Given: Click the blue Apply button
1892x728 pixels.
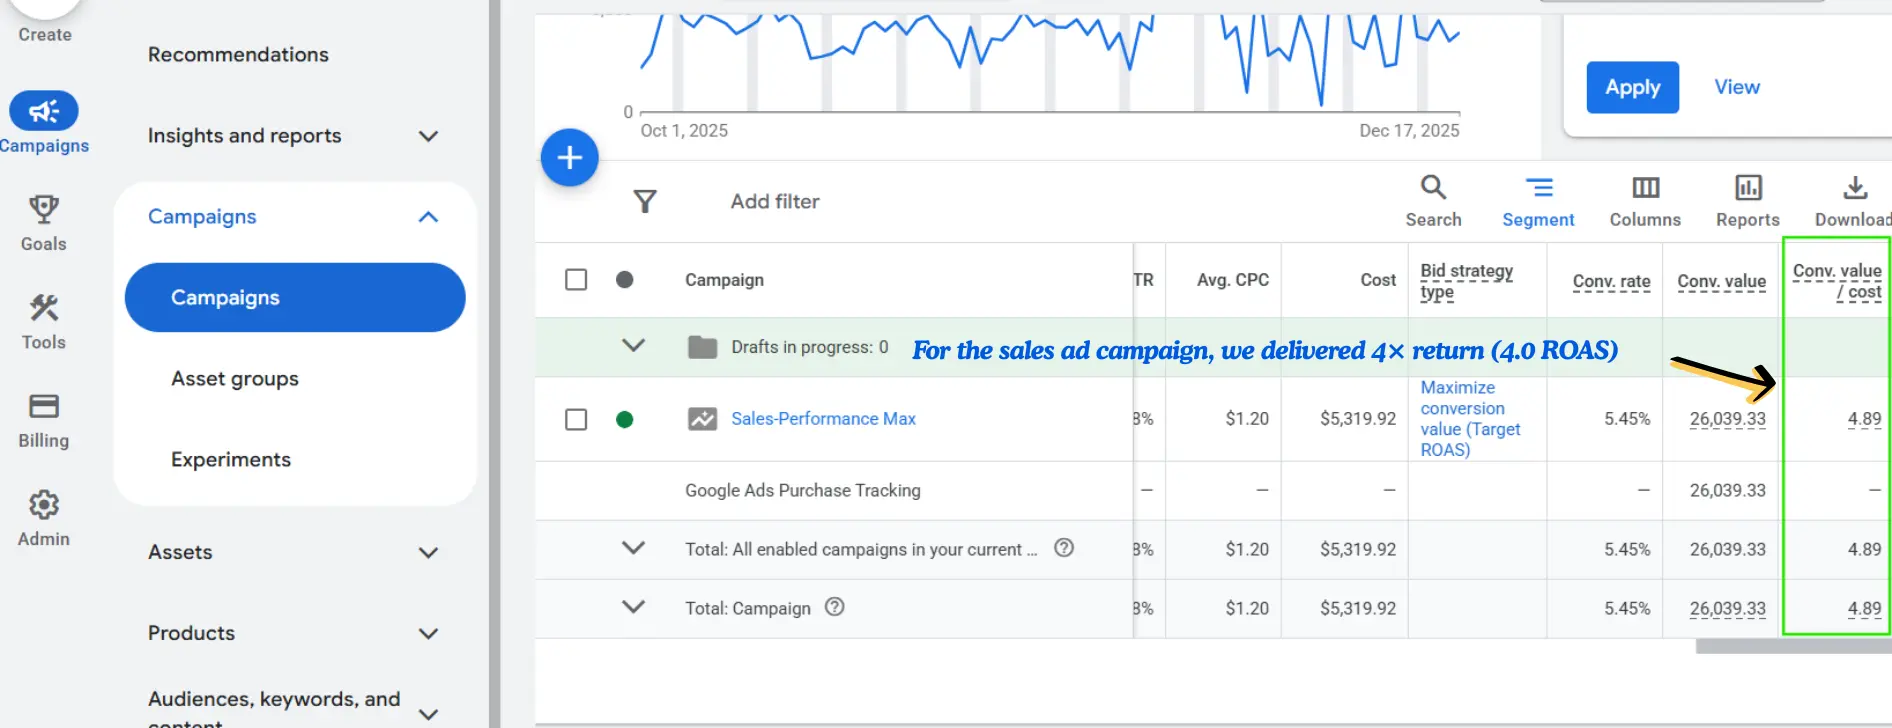Looking at the screenshot, I should click(1632, 88).
